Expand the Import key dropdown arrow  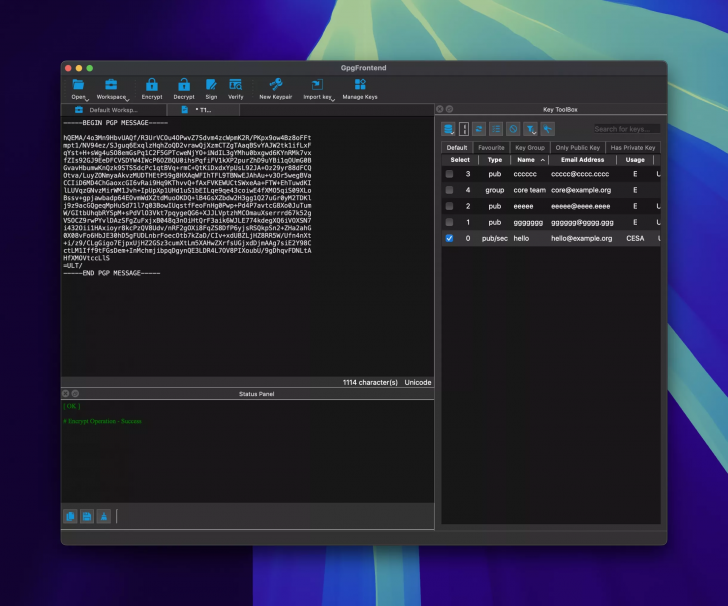point(333,99)
